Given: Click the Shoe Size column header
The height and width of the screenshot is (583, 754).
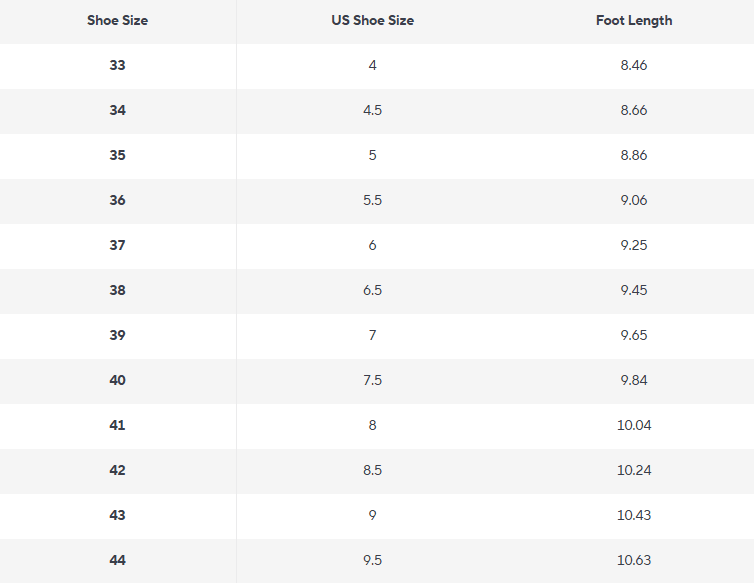Looking at the screenshot, I should tap(117, 21).
